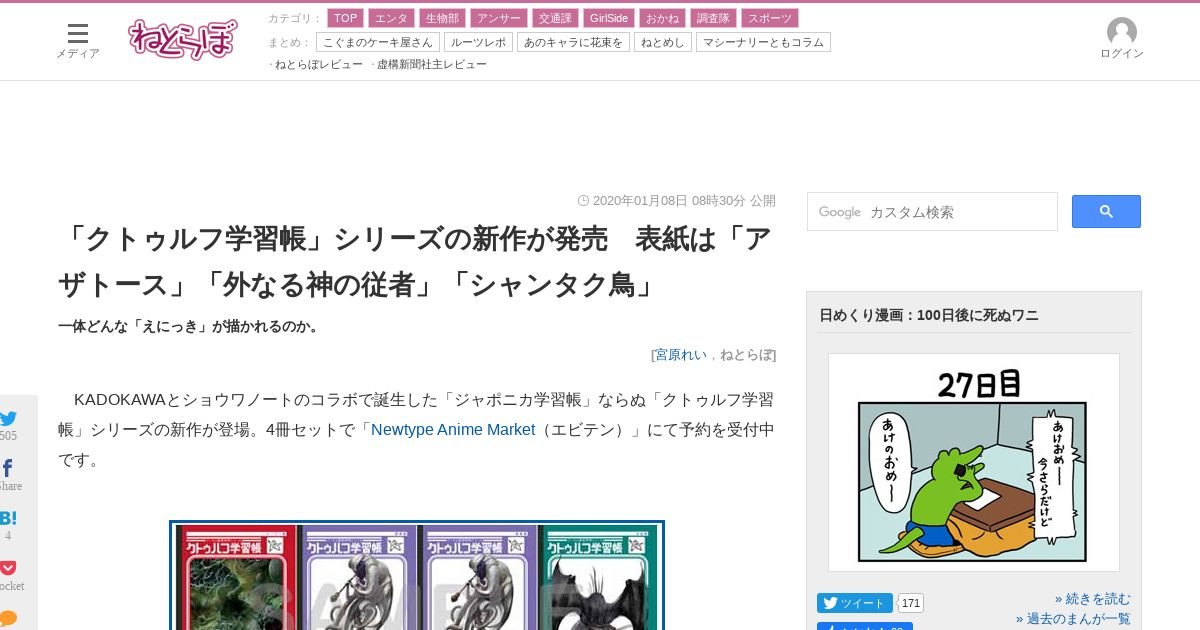This screenshot has height=630, width=1200.
Task: Click the ツイート button under the manga
Action: coord(855,603)
